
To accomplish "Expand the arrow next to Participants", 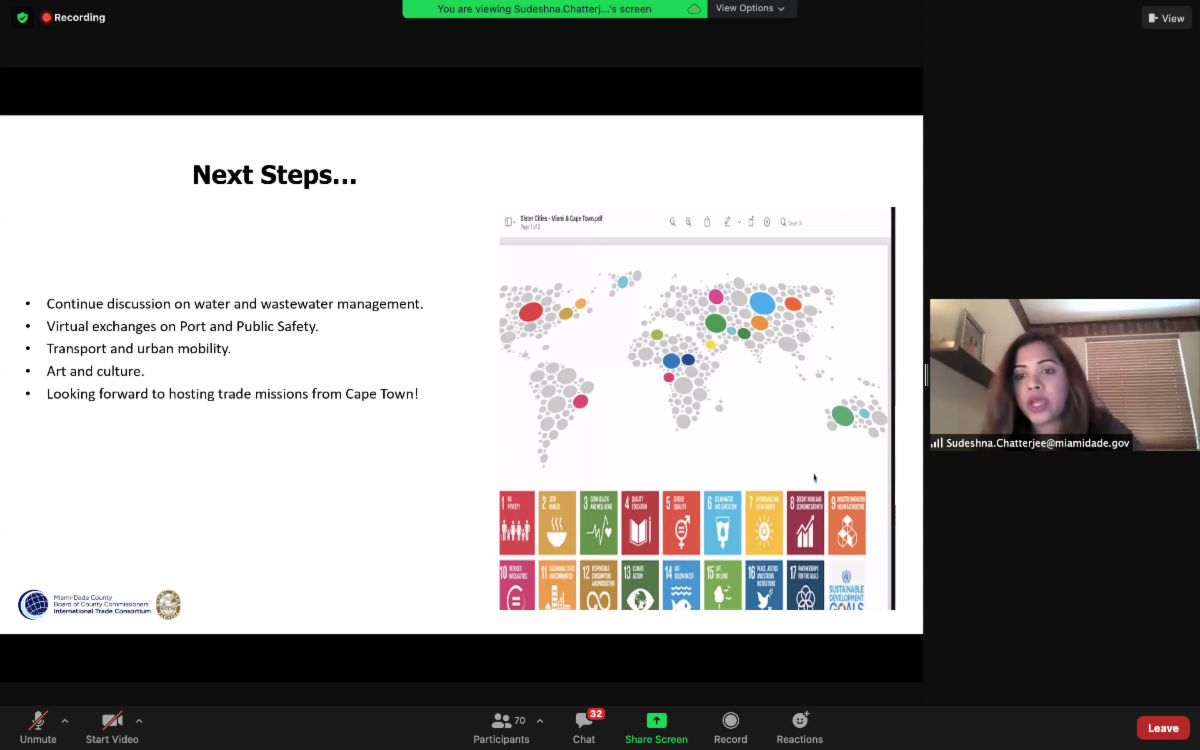I will point(540,720).
